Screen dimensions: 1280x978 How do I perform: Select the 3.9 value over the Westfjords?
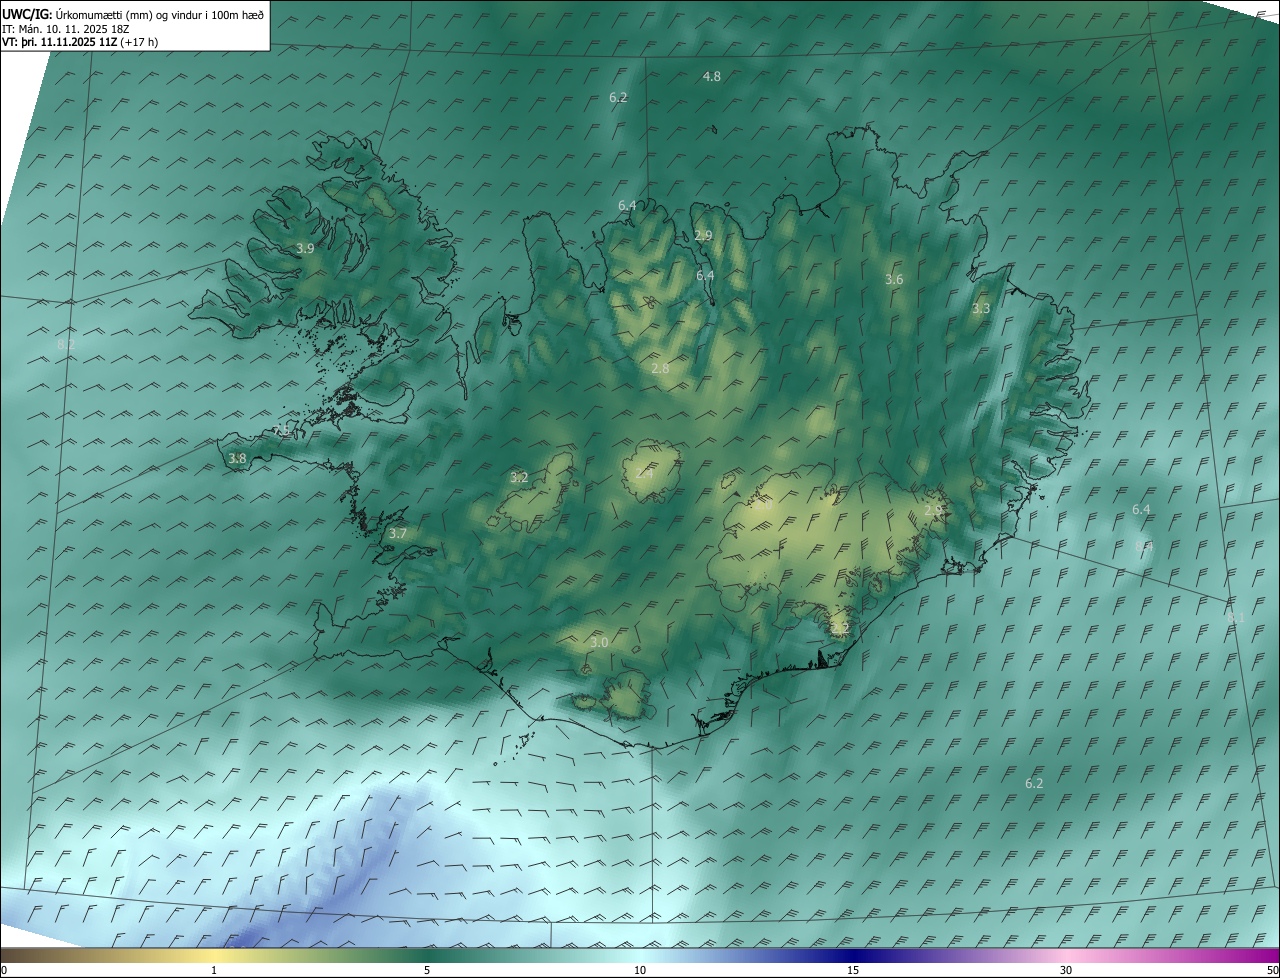tap(306, 248)
